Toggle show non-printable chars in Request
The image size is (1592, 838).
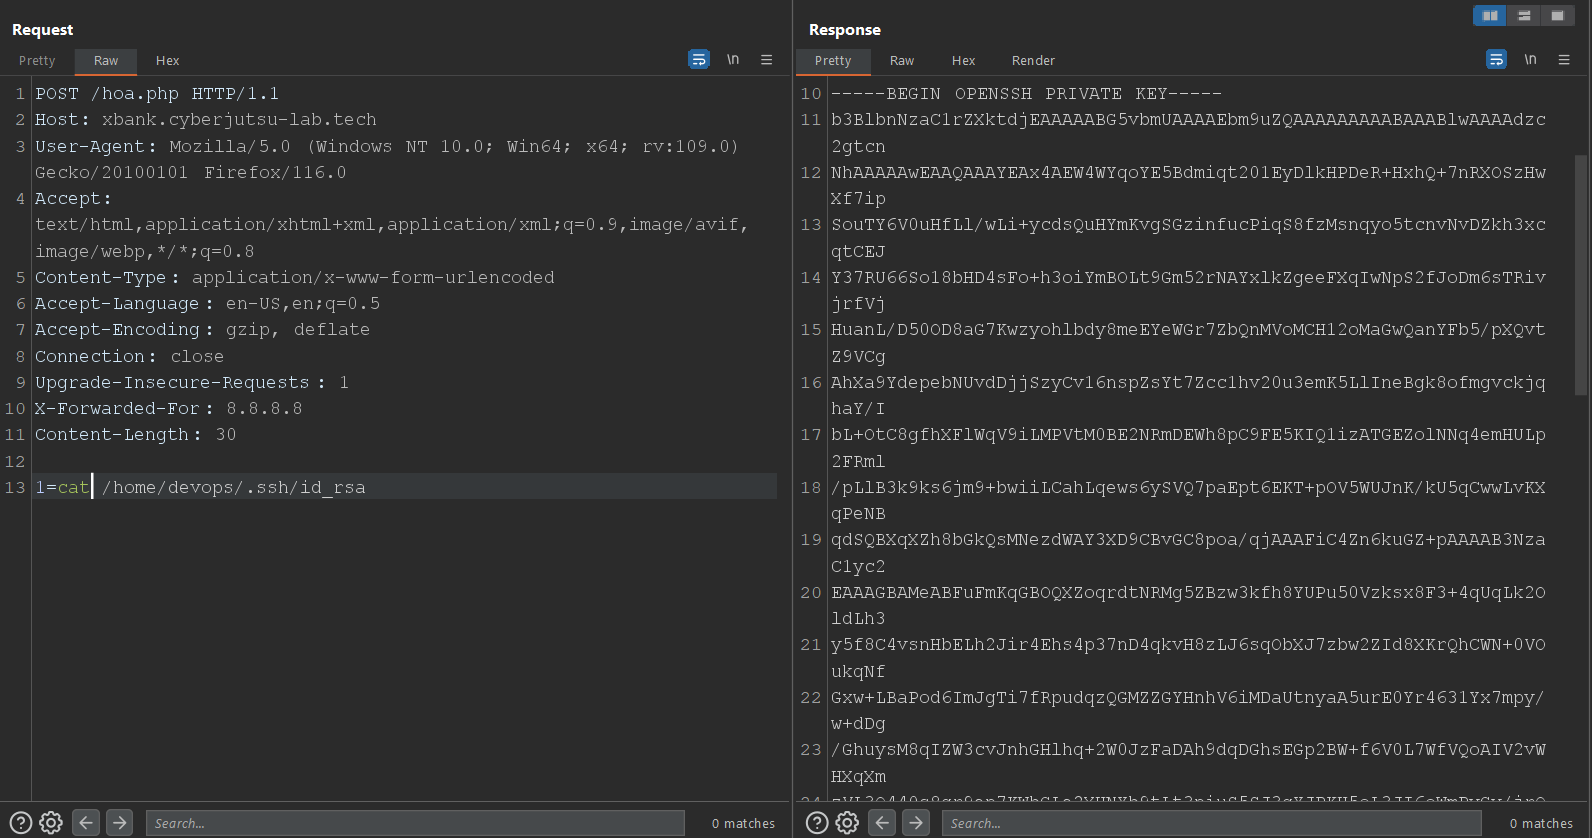pos(733,60)
